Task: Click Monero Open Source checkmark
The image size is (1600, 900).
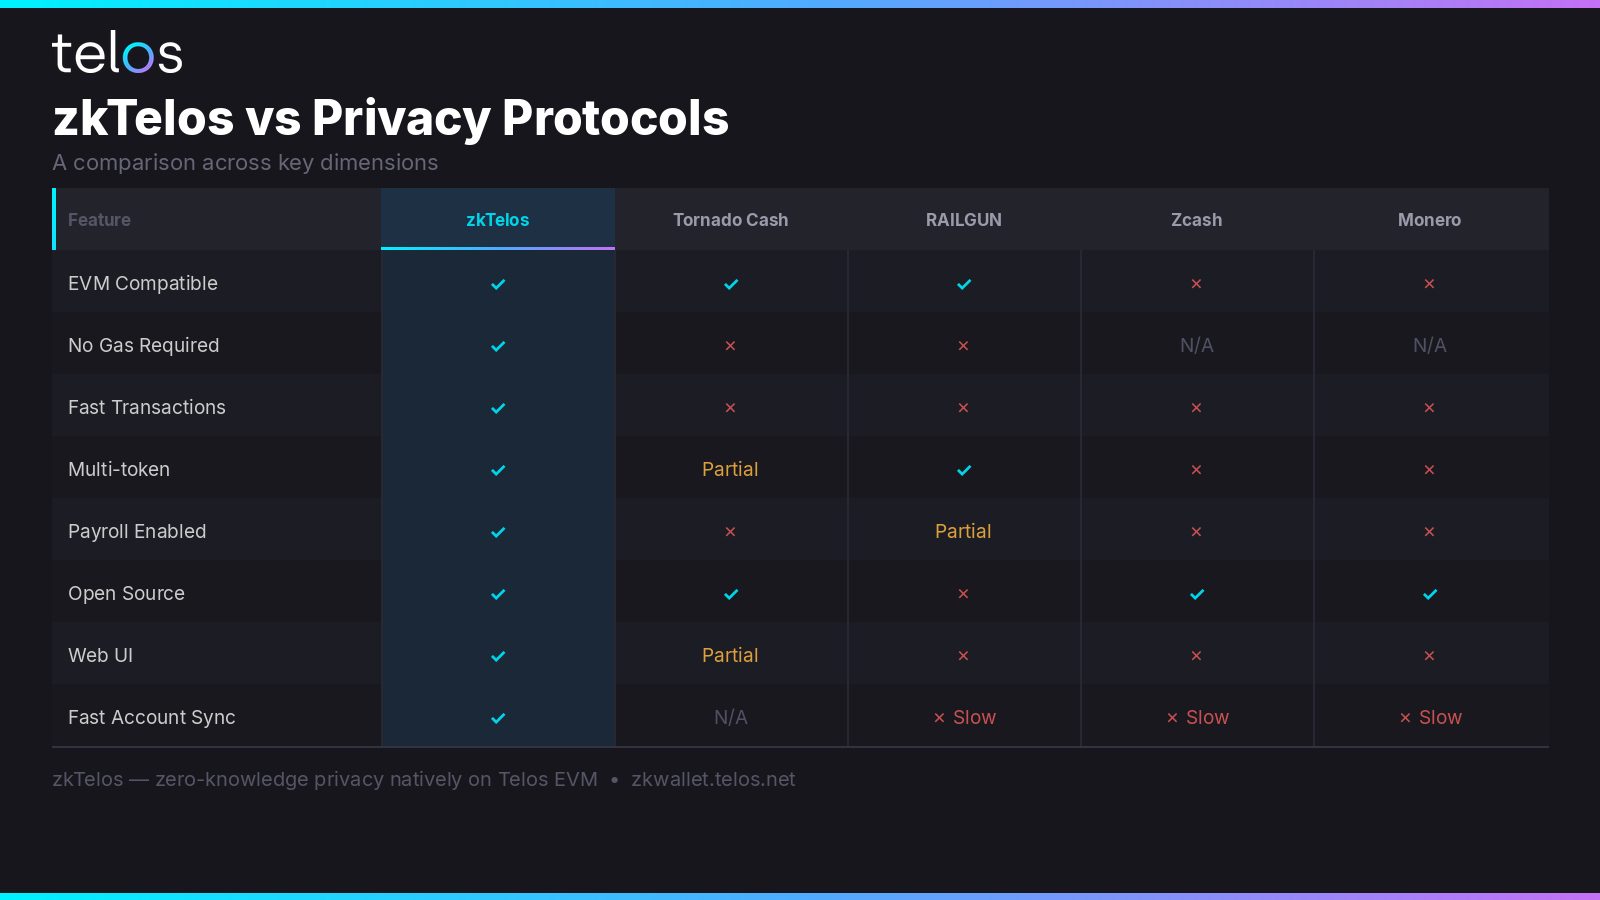Action: click(1430, 594)
